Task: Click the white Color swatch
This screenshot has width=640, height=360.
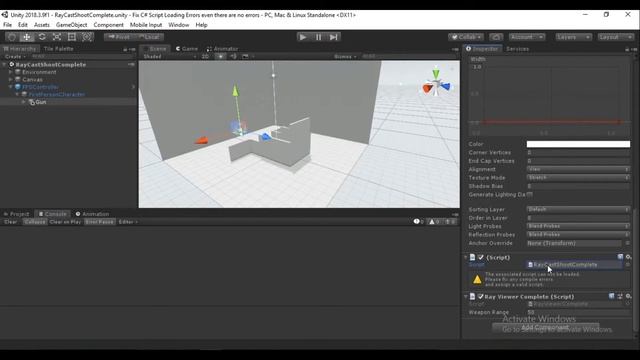Action: (578, 144)
